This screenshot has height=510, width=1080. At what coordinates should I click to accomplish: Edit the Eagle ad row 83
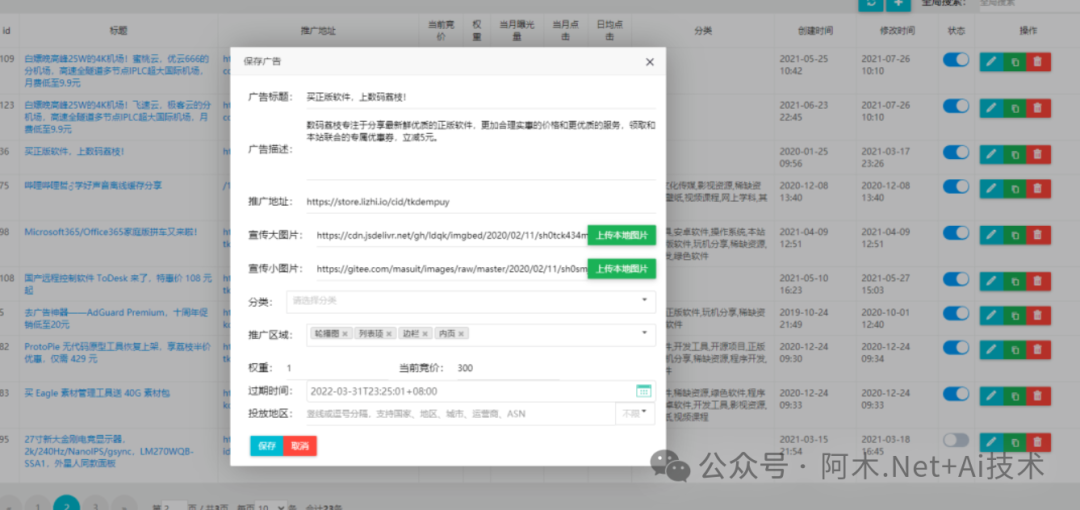(991, 396)
